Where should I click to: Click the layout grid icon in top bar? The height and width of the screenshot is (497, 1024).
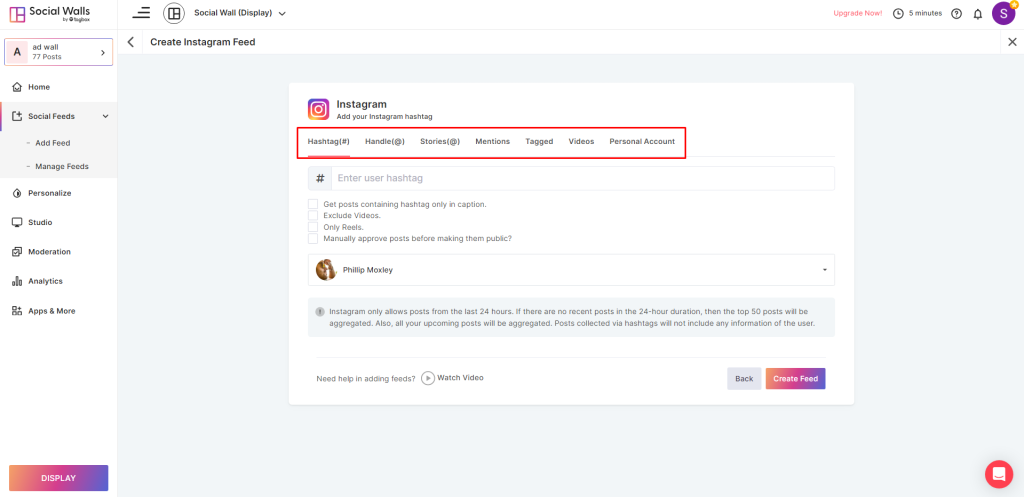coord(174,13)
